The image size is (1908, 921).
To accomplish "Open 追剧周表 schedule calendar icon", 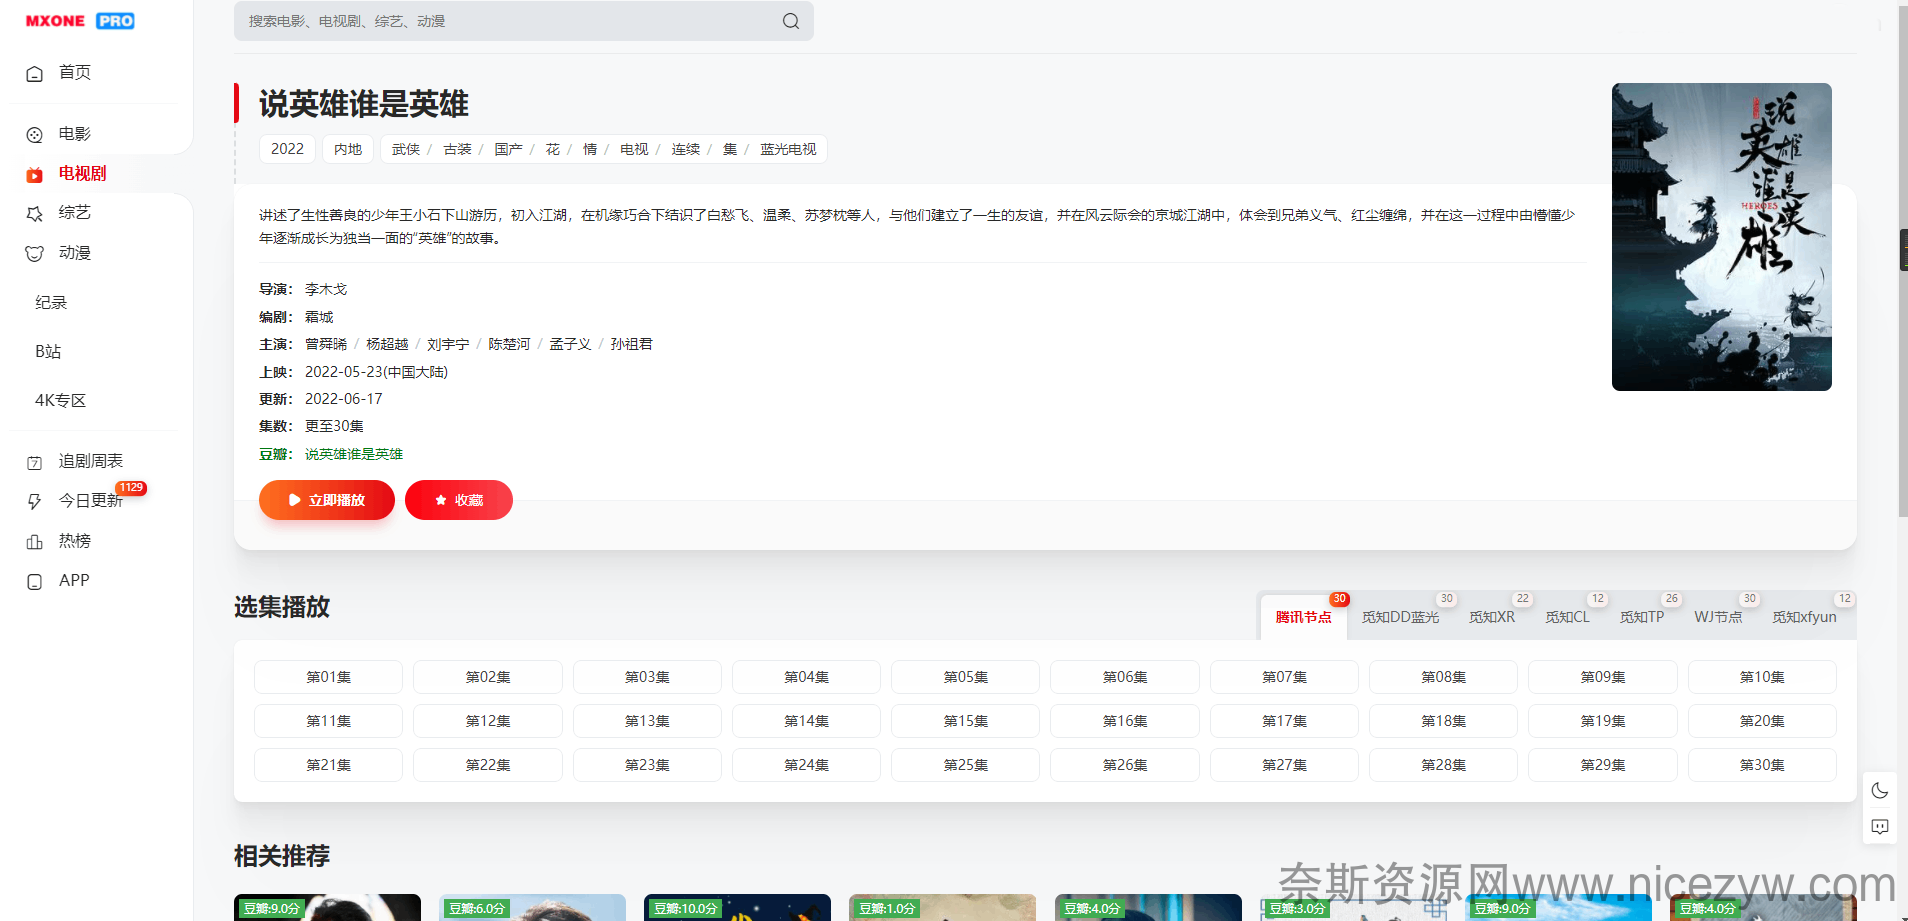I will pos(35,462).
